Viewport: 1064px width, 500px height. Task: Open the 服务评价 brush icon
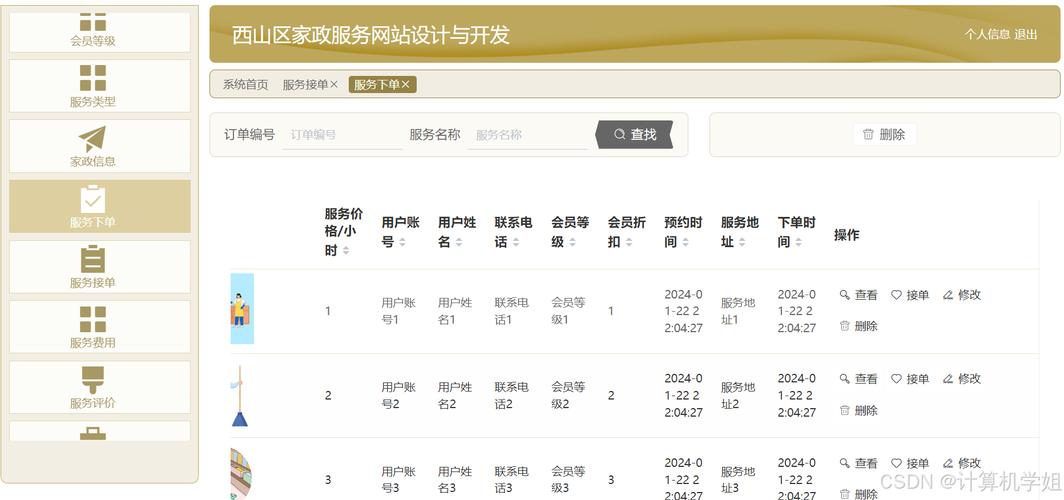93,380
